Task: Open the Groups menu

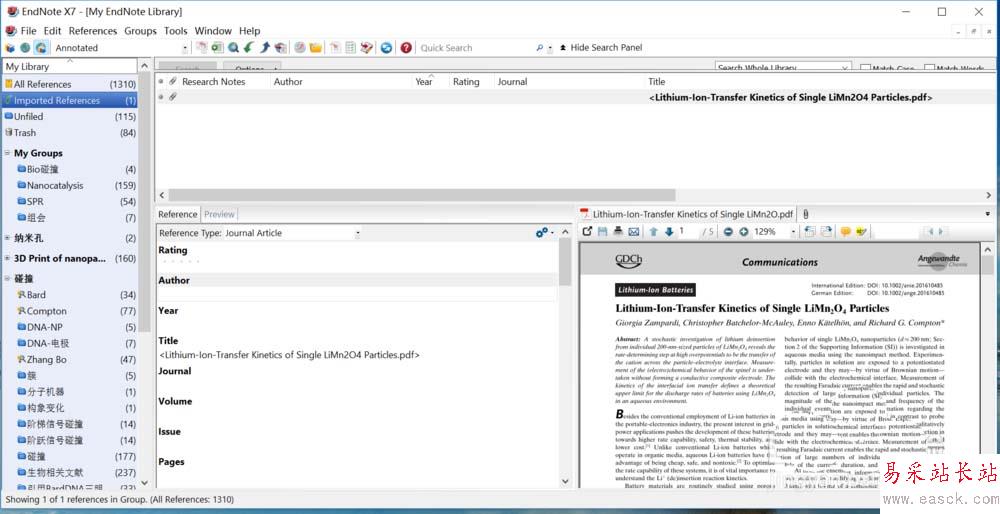Action: coord(140,31)
